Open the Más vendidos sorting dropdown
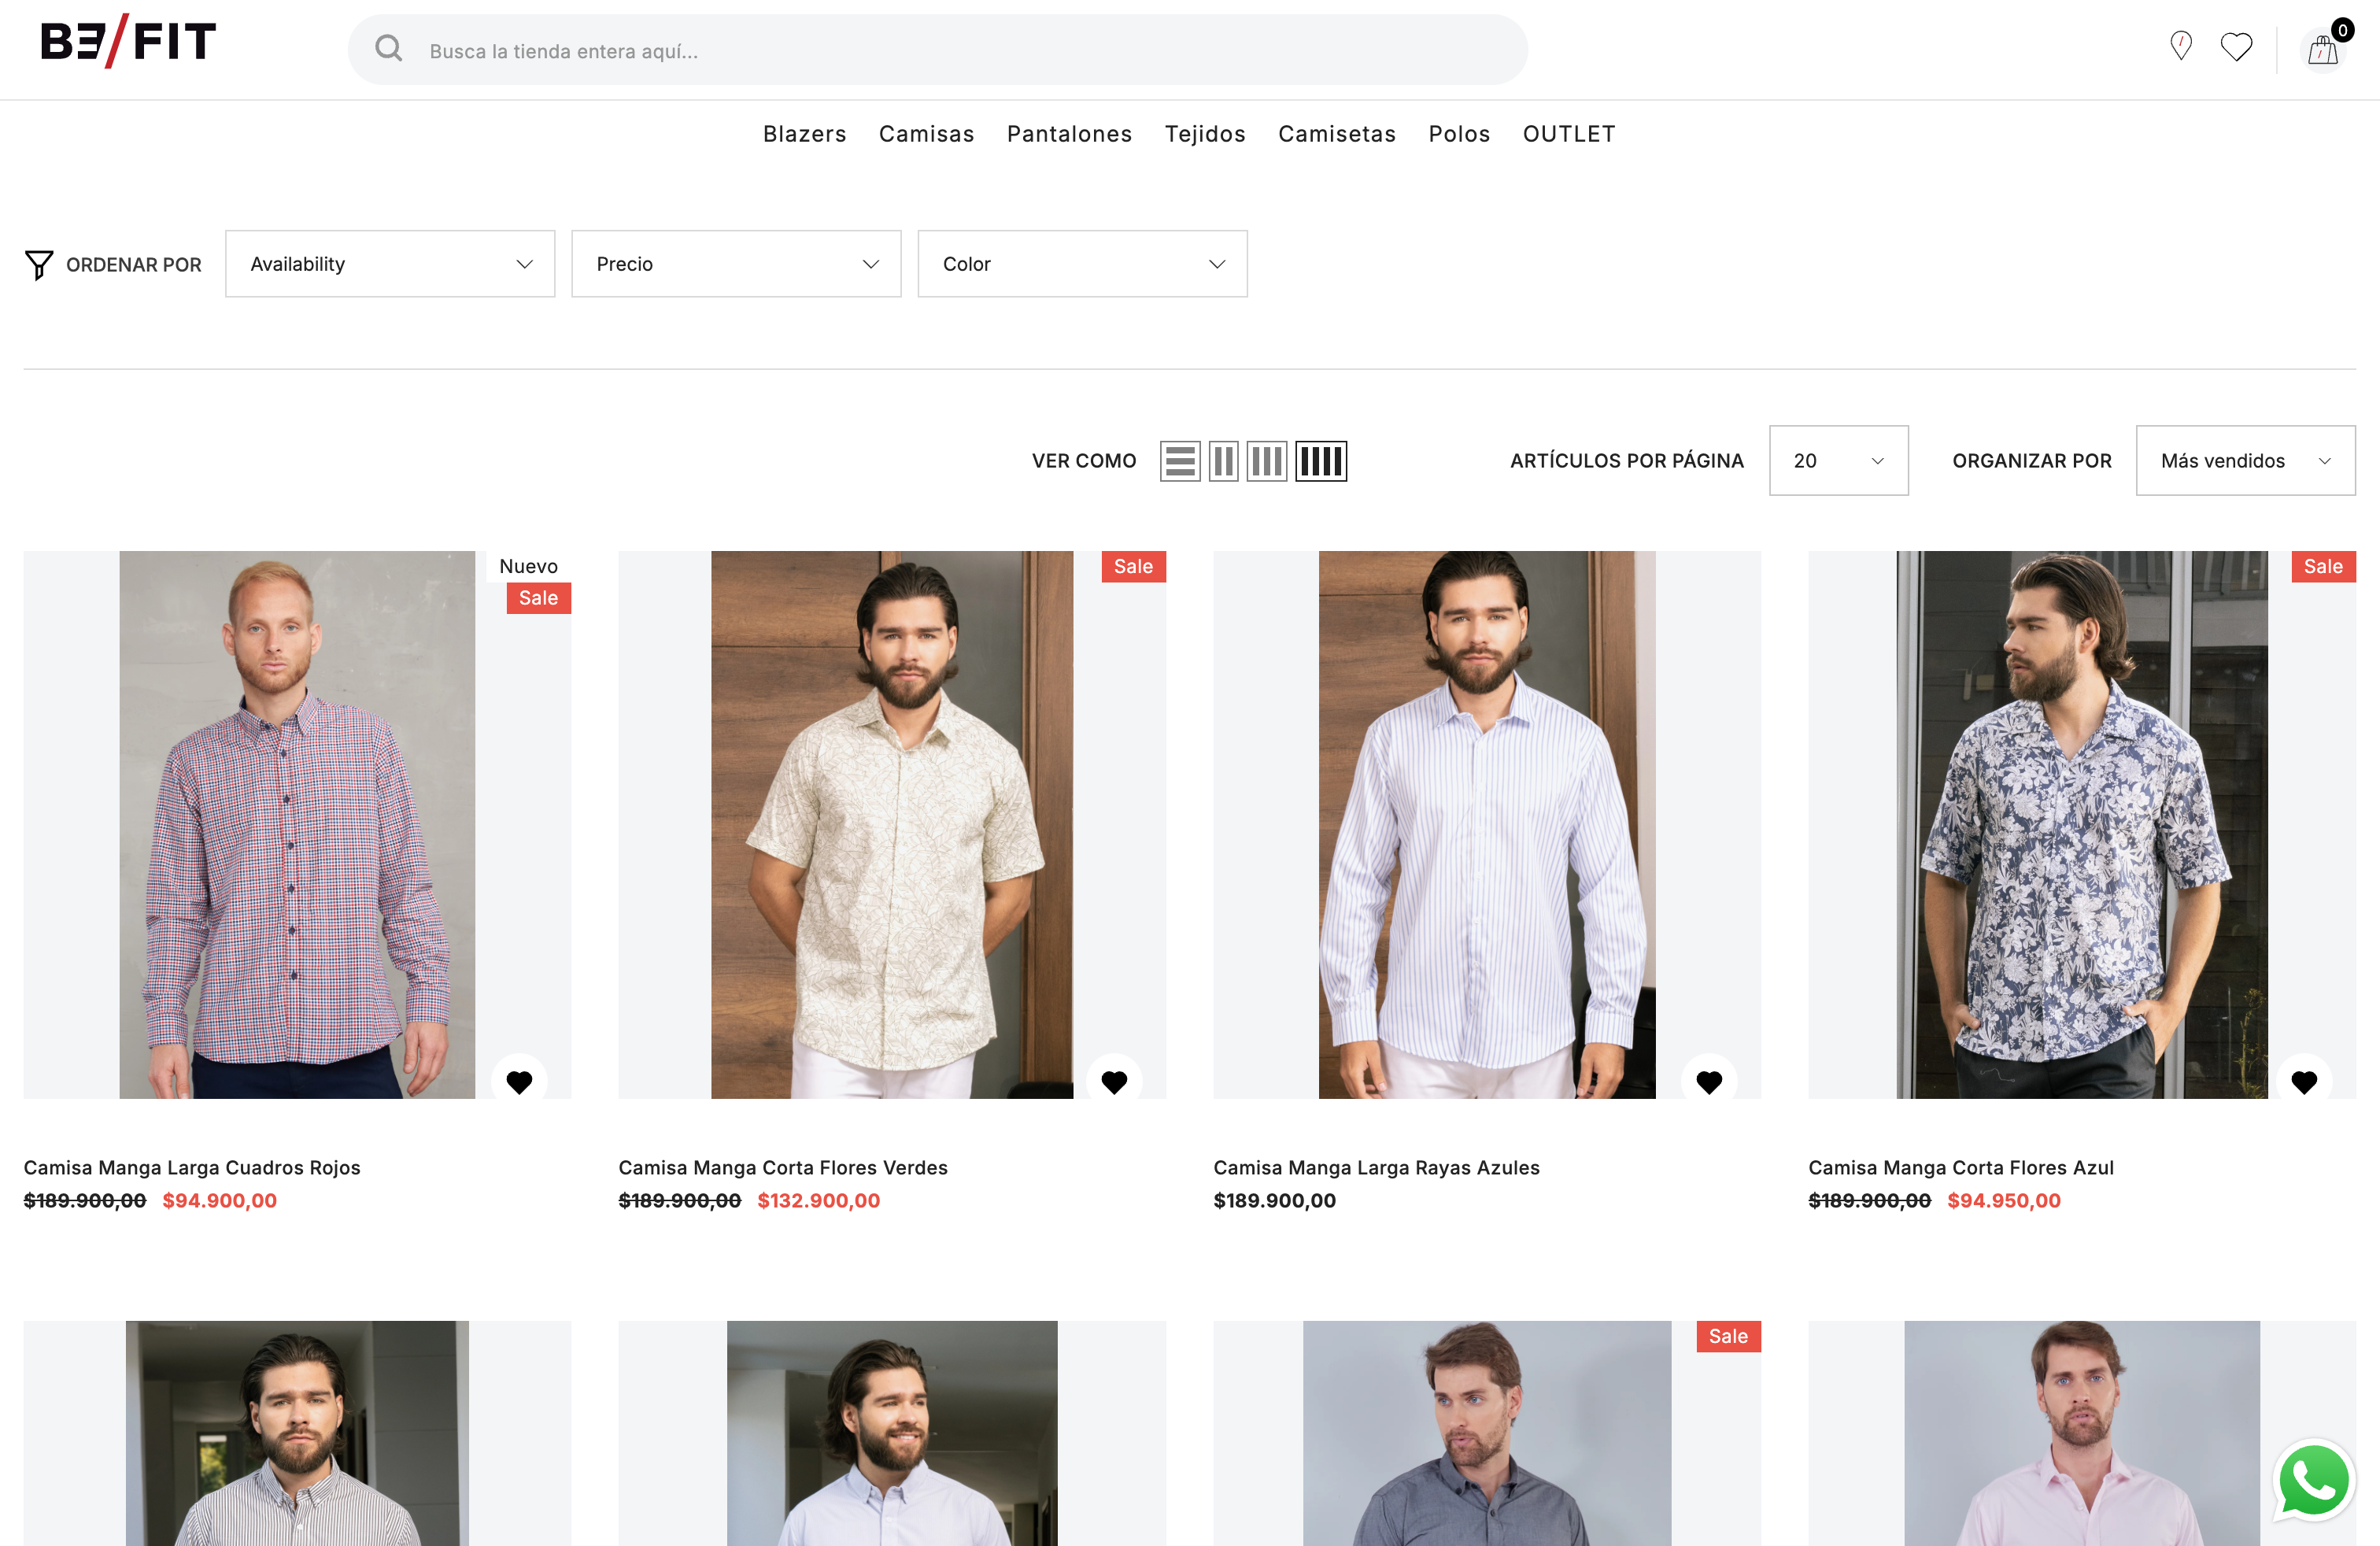The height and width of the screenshot is (1546, 2380). pos(2245,460)
